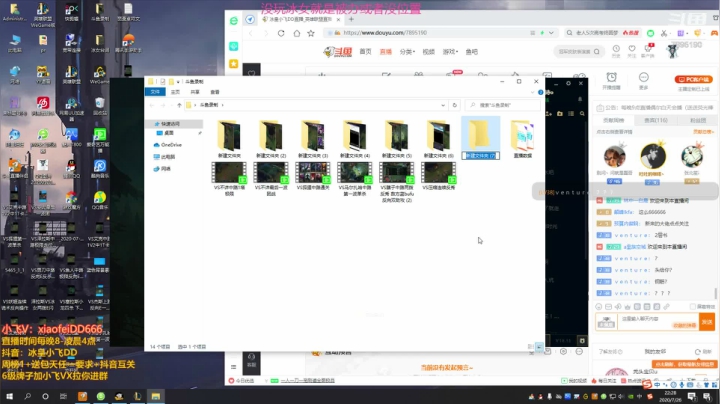Click the folder icon in dark window
Image resolution: width=720 pixels, height=404 pixels.
pyautogui.click(x=560, y=113)
